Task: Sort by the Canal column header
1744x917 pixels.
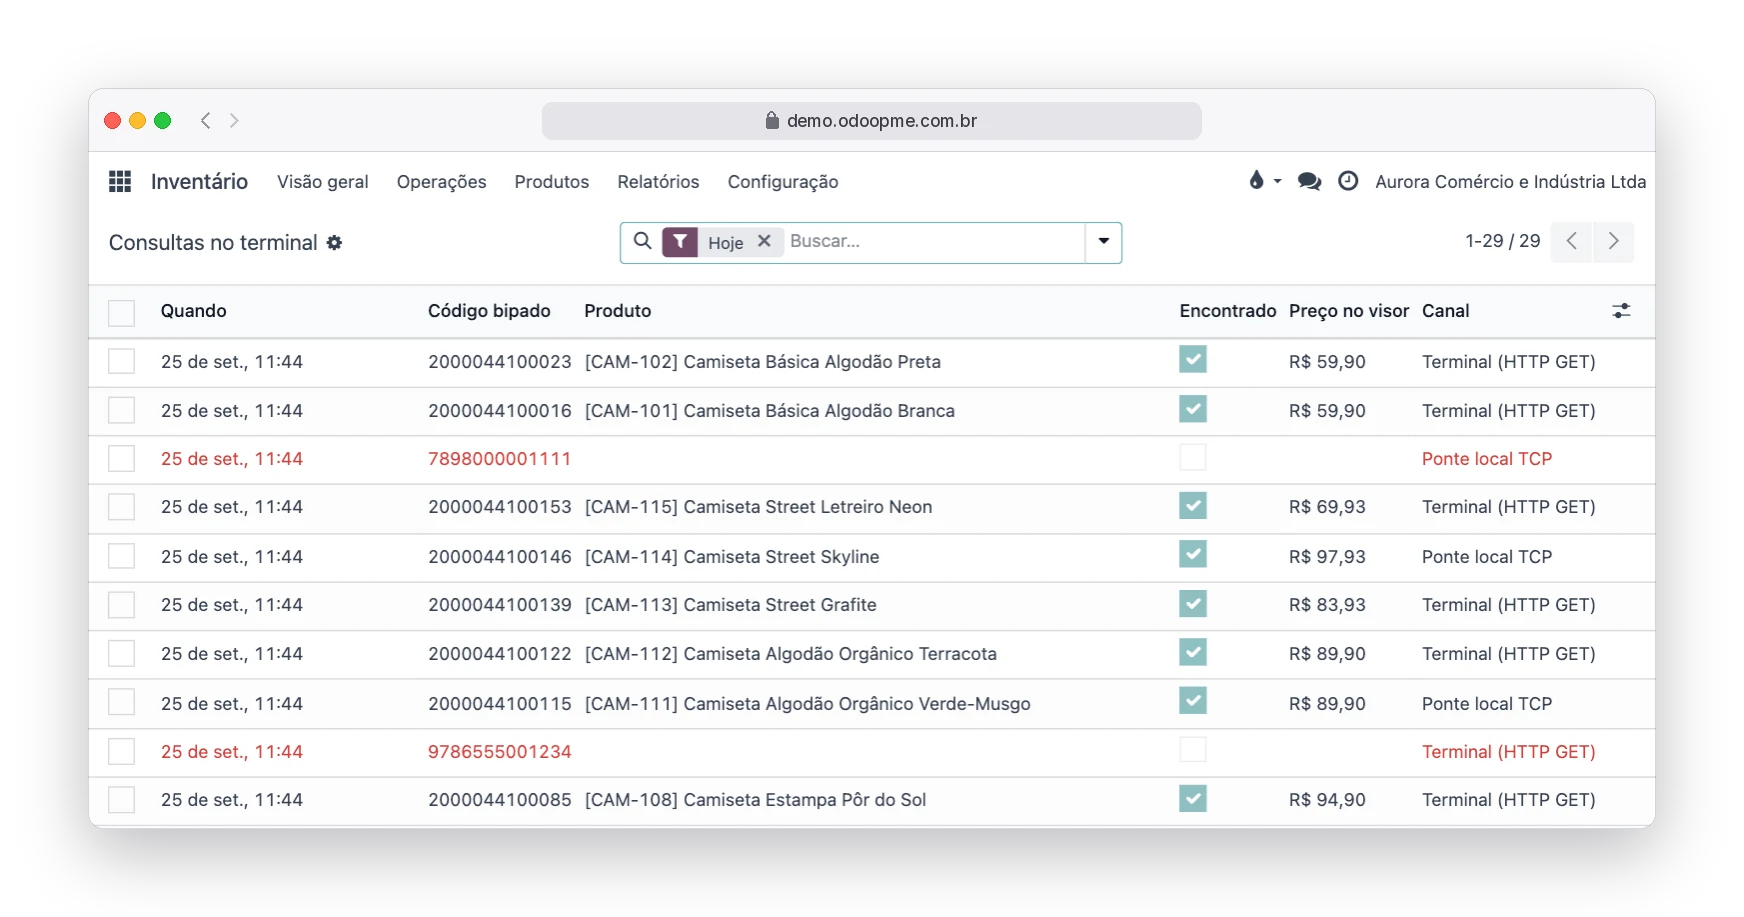Action: 1446,311
